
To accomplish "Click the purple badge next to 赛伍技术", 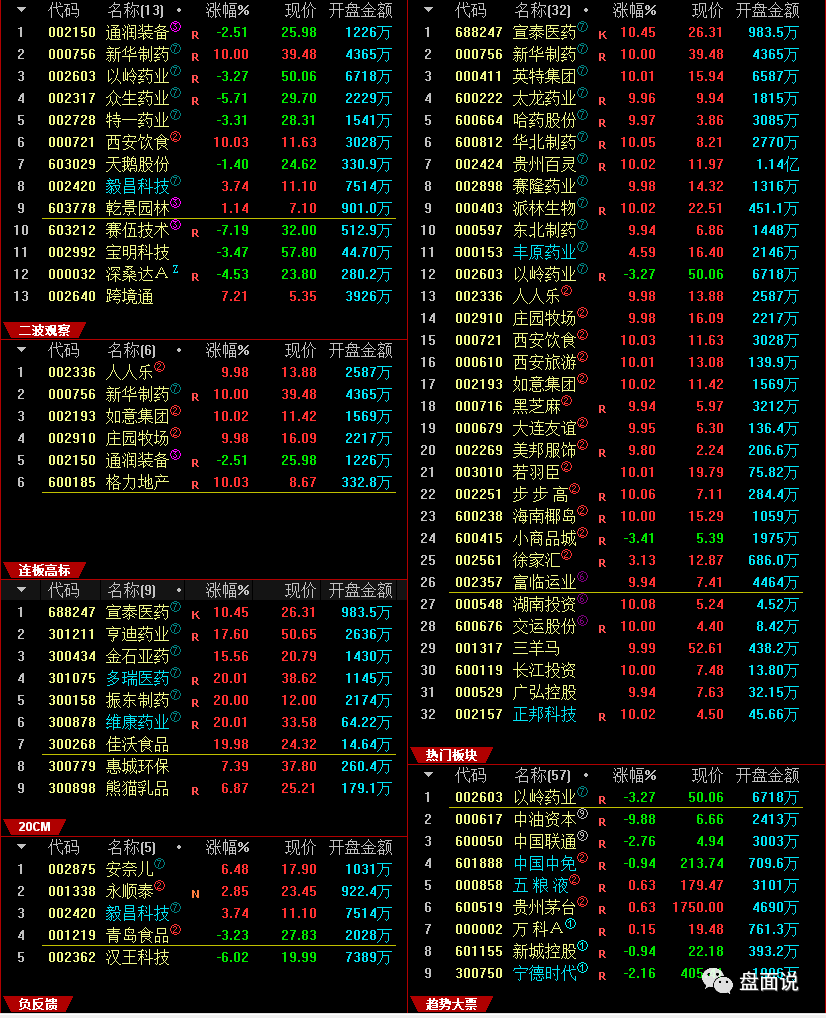I will click(x=175, y=225).
